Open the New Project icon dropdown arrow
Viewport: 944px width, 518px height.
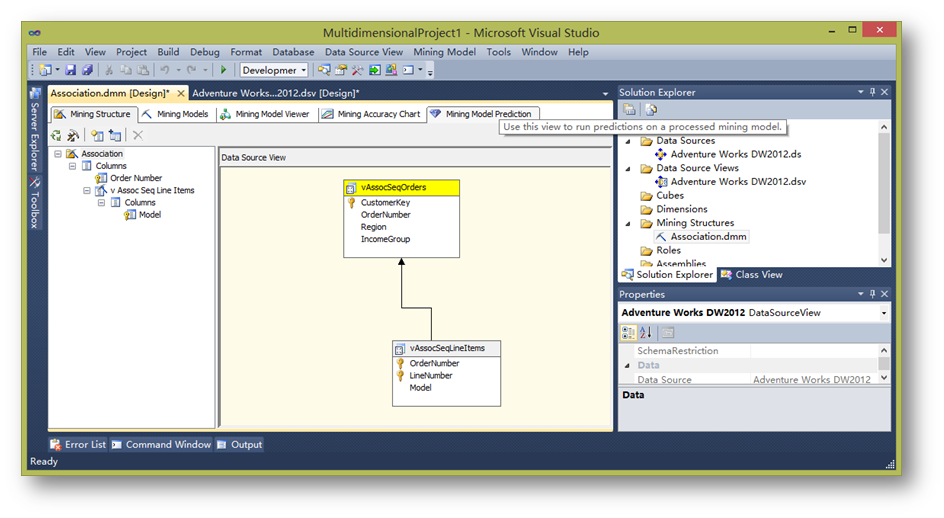57,70
